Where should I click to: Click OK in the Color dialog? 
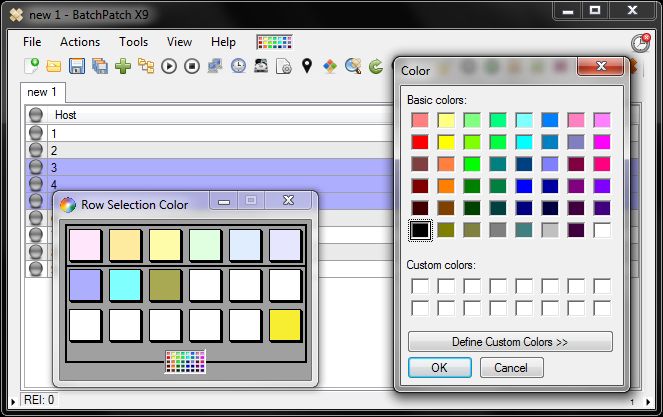[x=440, y=368]
